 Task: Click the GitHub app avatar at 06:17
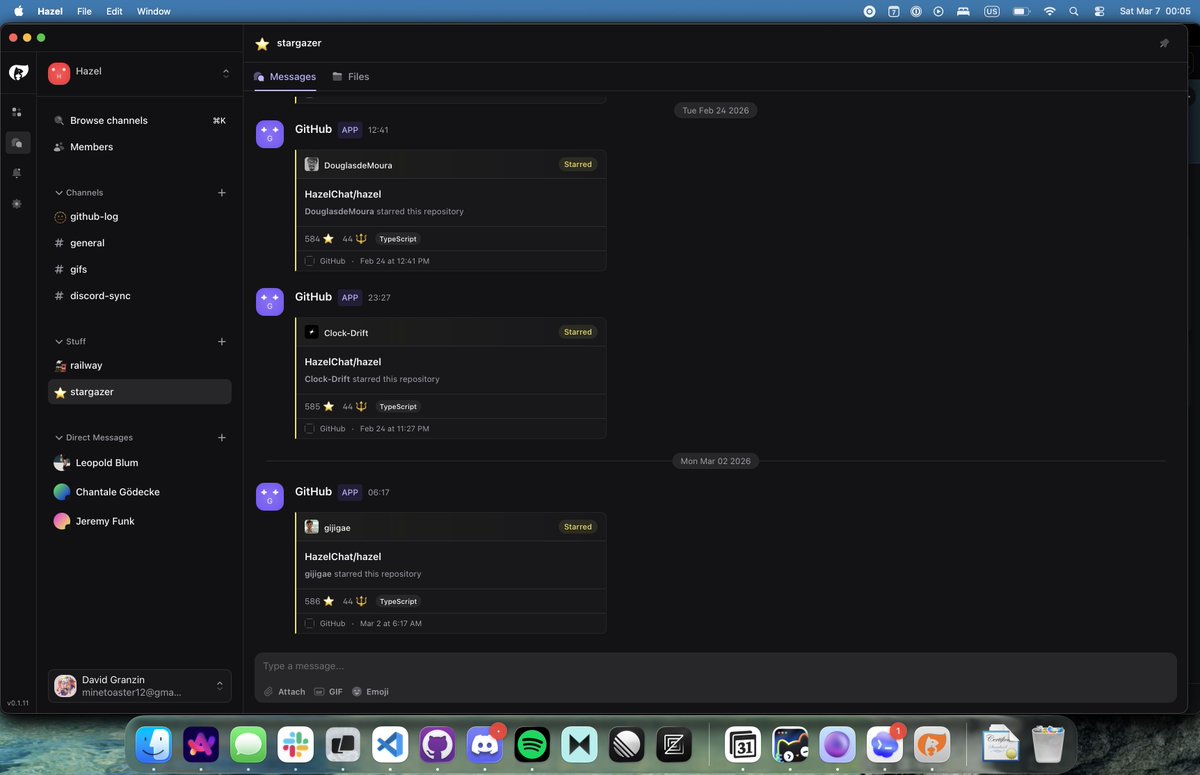(270, 497)
